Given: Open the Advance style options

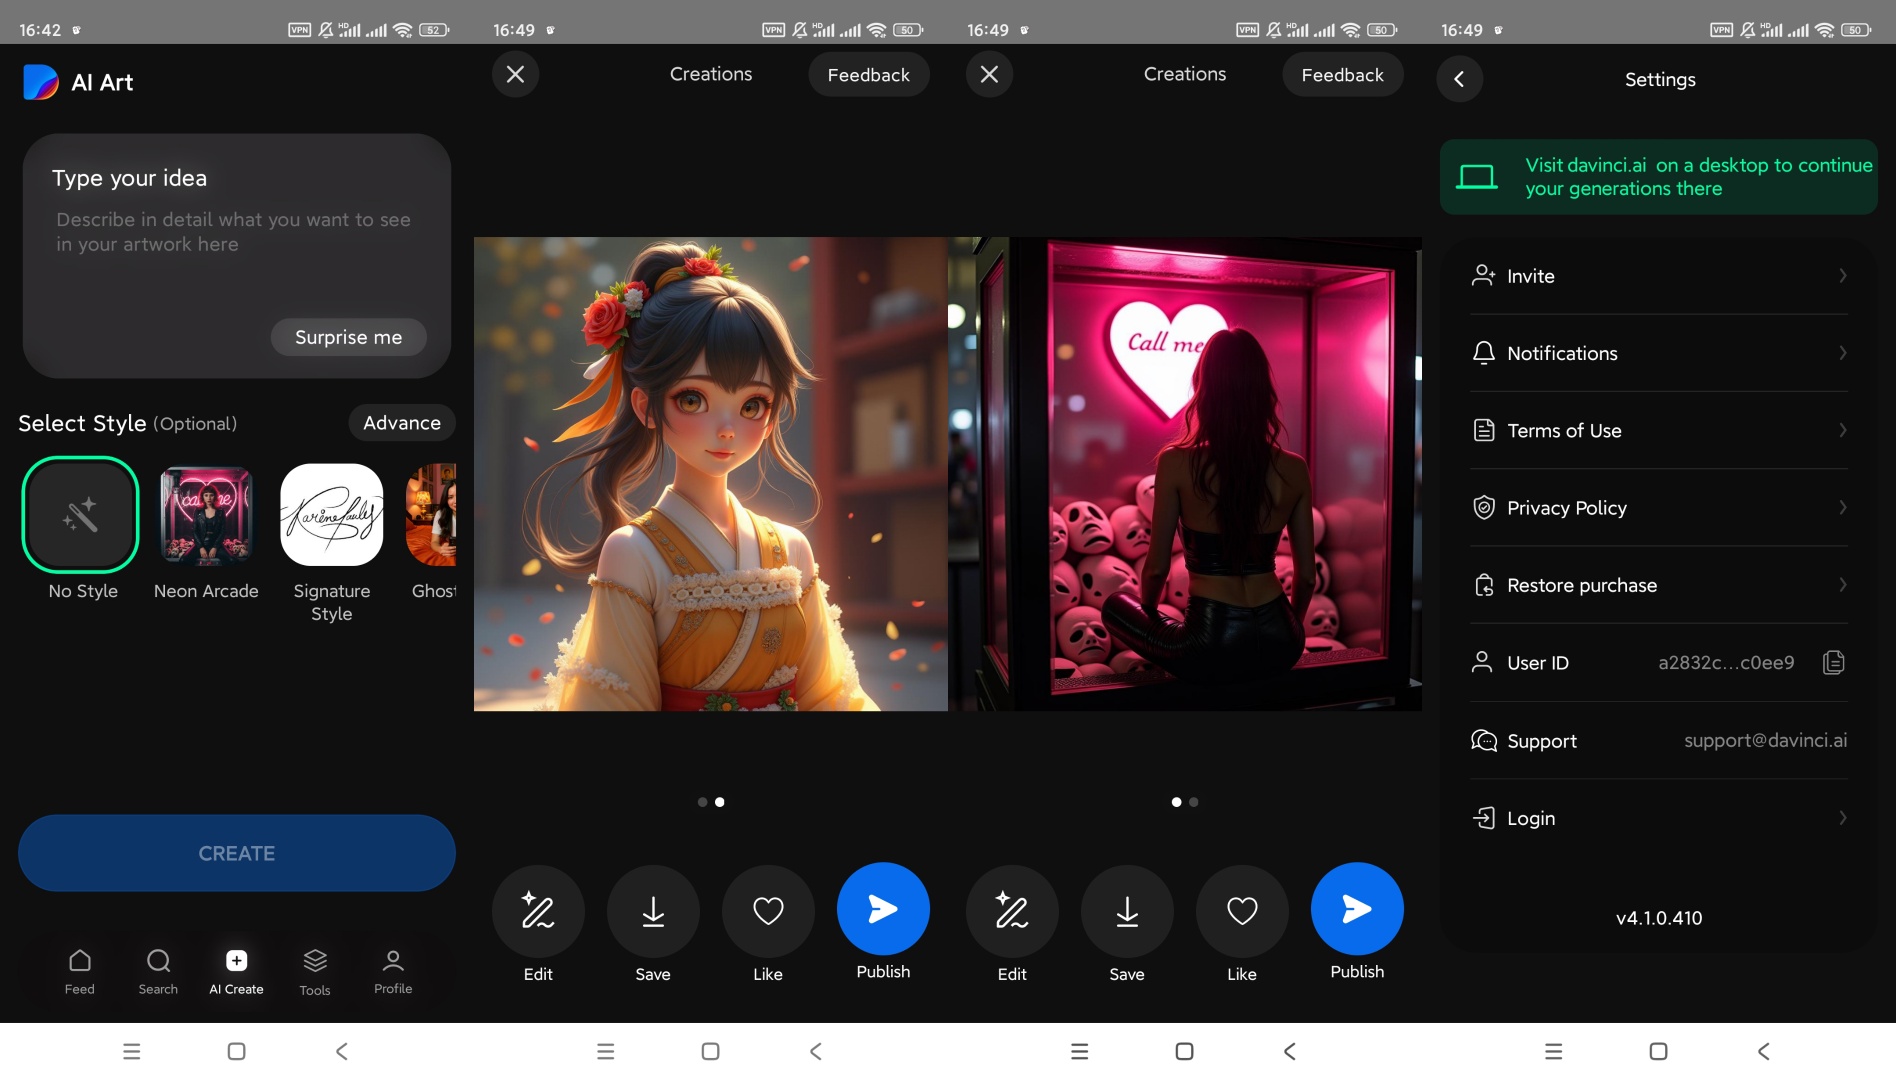Looking at the screenshot, I should [x=401, y=423].
